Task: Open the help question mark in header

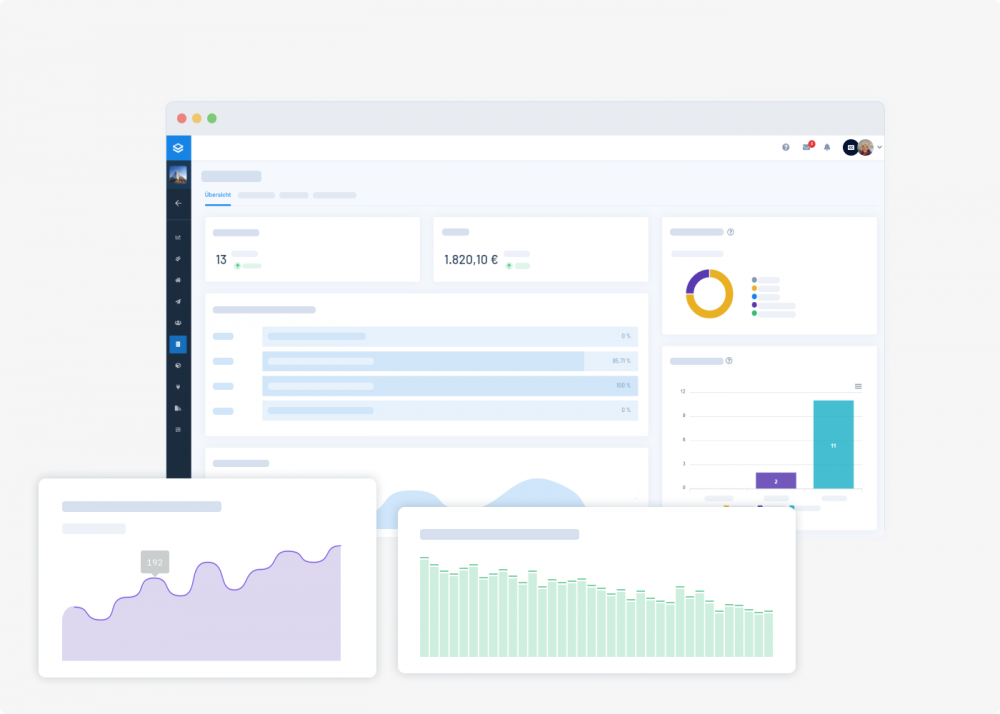Action: pos(786,147)
